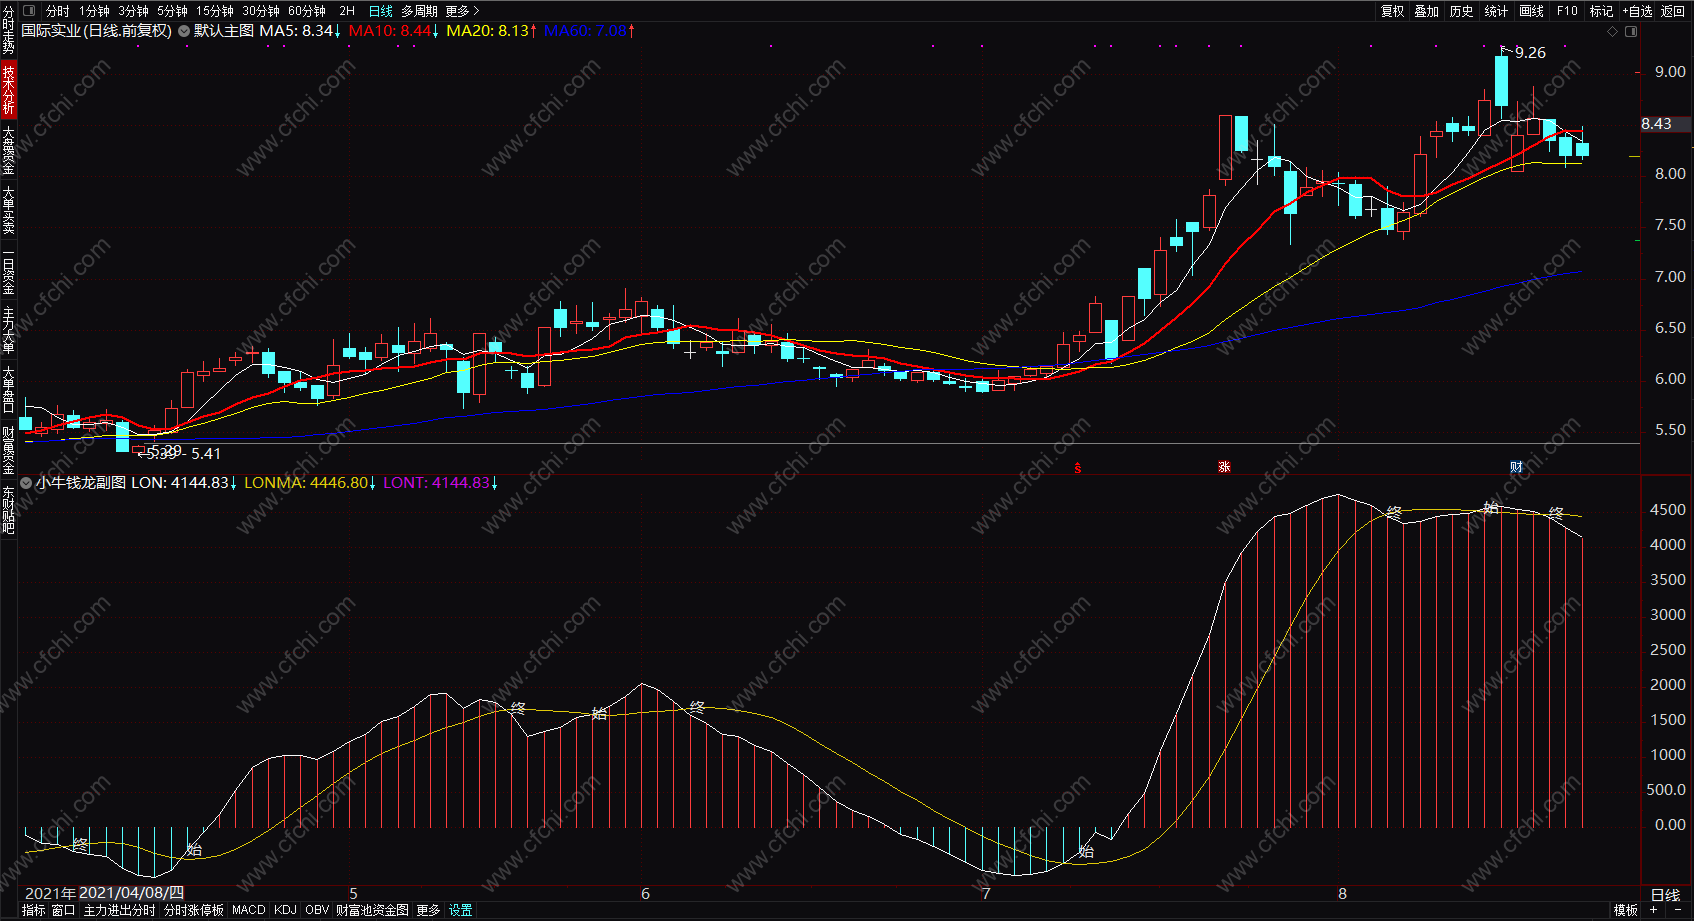Open 一日资金 sidebar tab
Viewport: 1694px width, 921px height.
(8, 270)
